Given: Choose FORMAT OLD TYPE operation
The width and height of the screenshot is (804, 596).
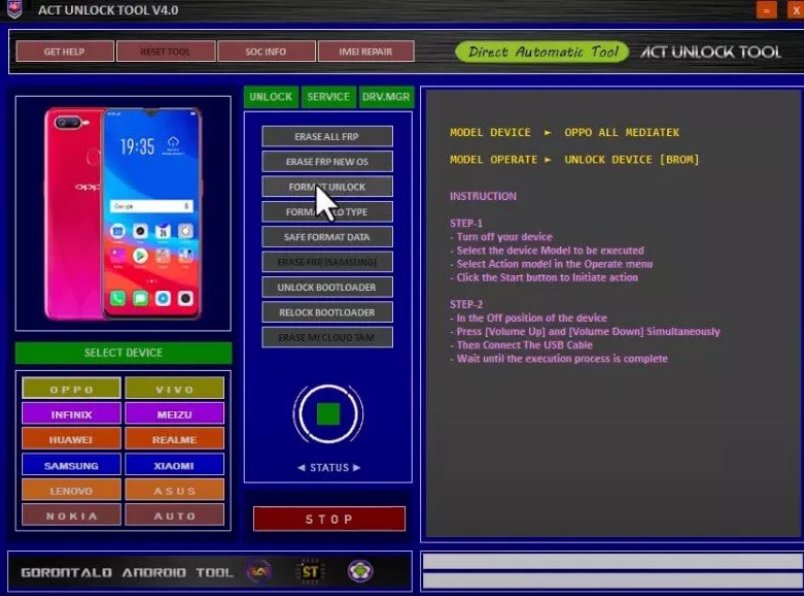Looking at the screenshot, I should [x=327, y=212].
